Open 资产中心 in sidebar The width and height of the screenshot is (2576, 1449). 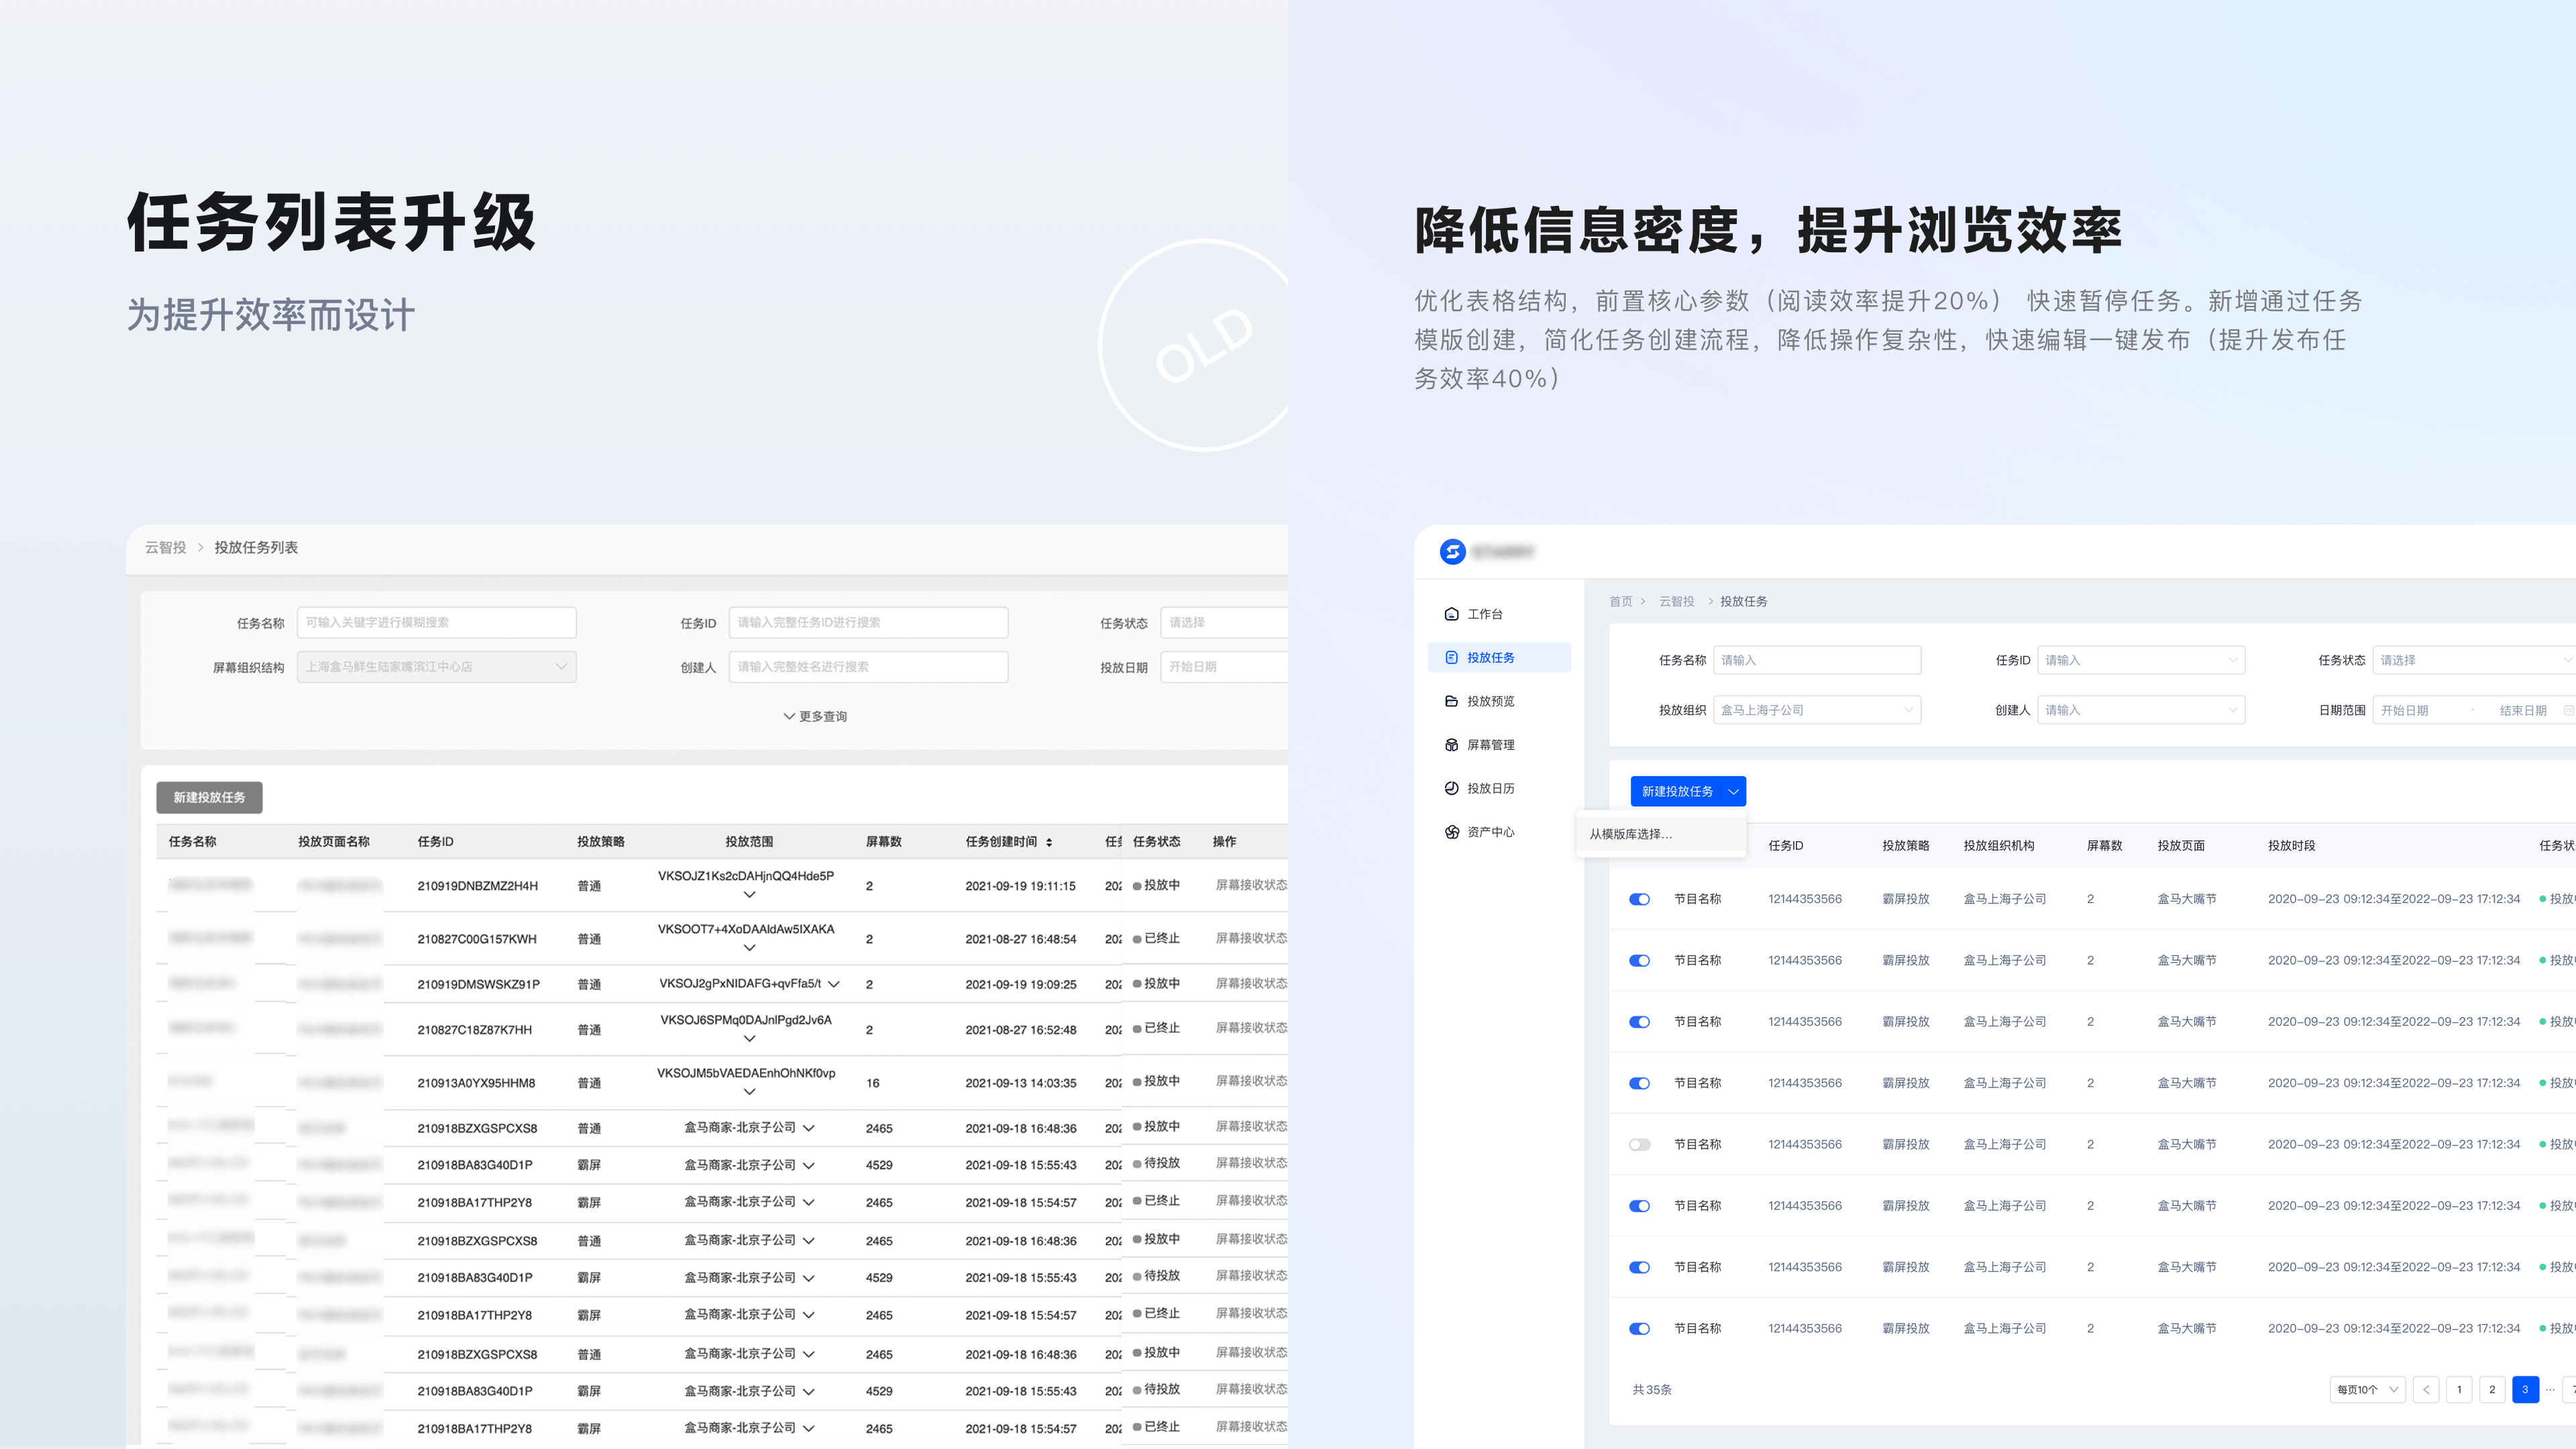pyautogui.click(x=1480, y=832)
